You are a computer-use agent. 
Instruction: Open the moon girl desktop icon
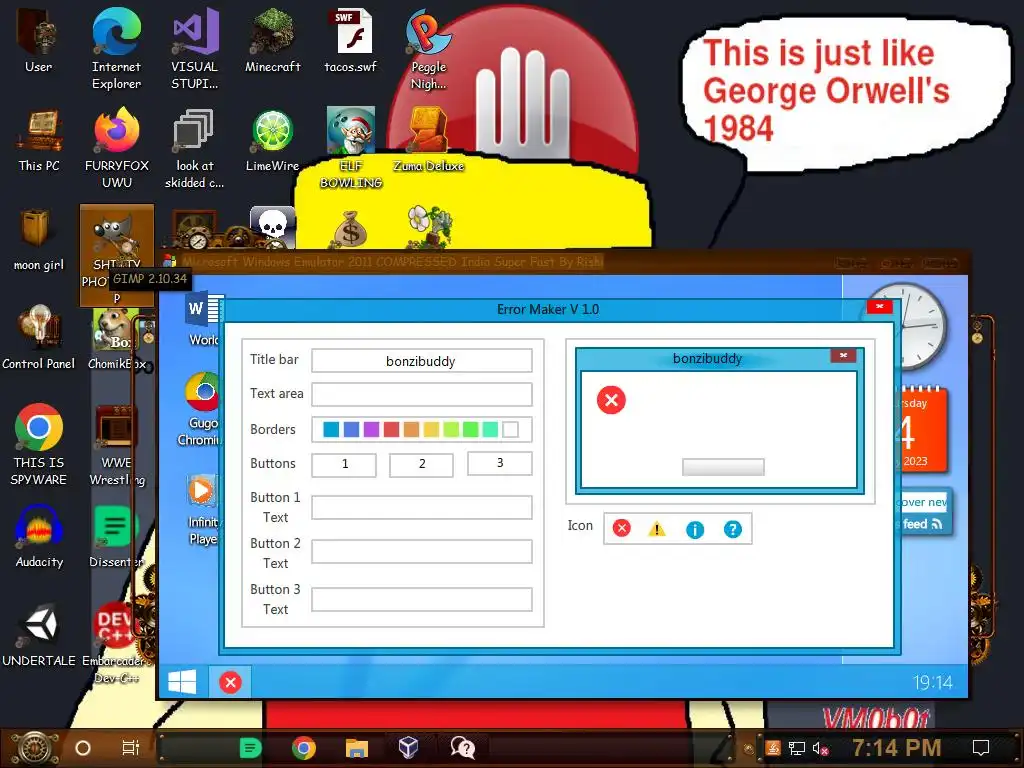(39, 239)
